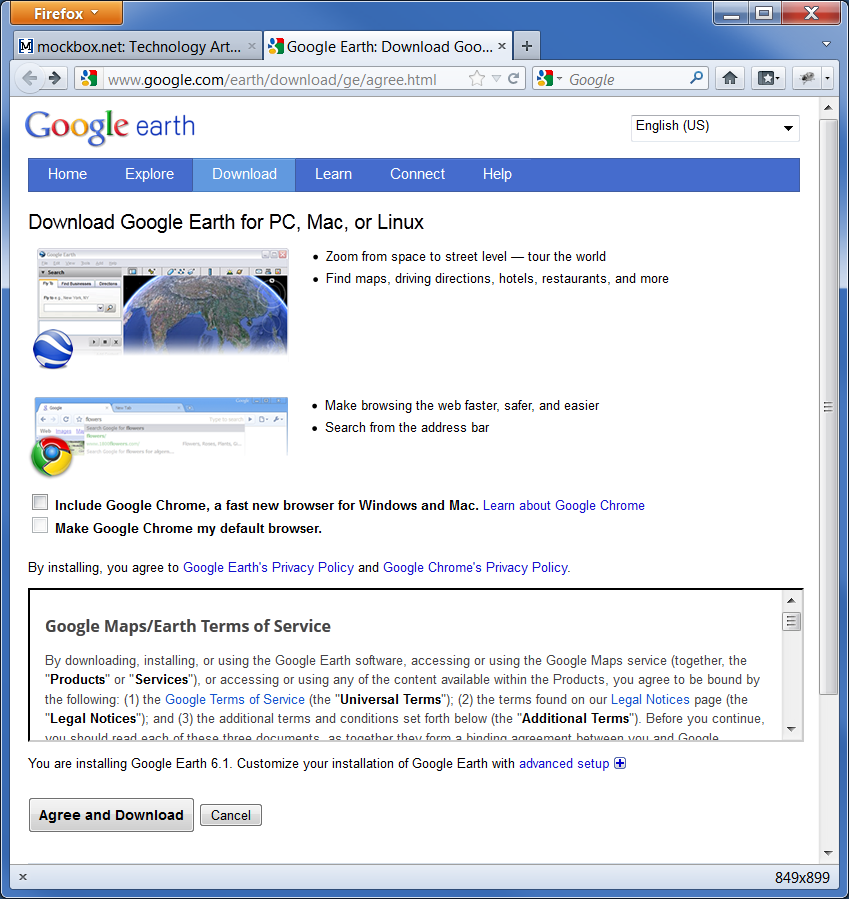Click Terms of Service scroll down arrow
Image resolution: width=849 pixels, height=899 pixels.
792,729
